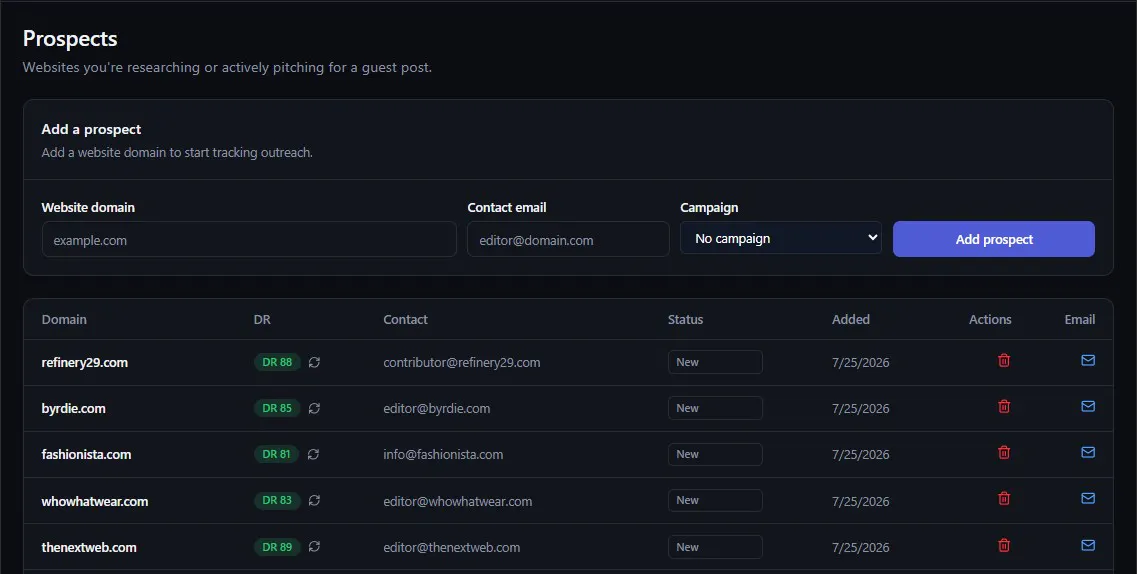Change status of byrdie.com
Screen dimensions: 1137x574
(715, 408)
